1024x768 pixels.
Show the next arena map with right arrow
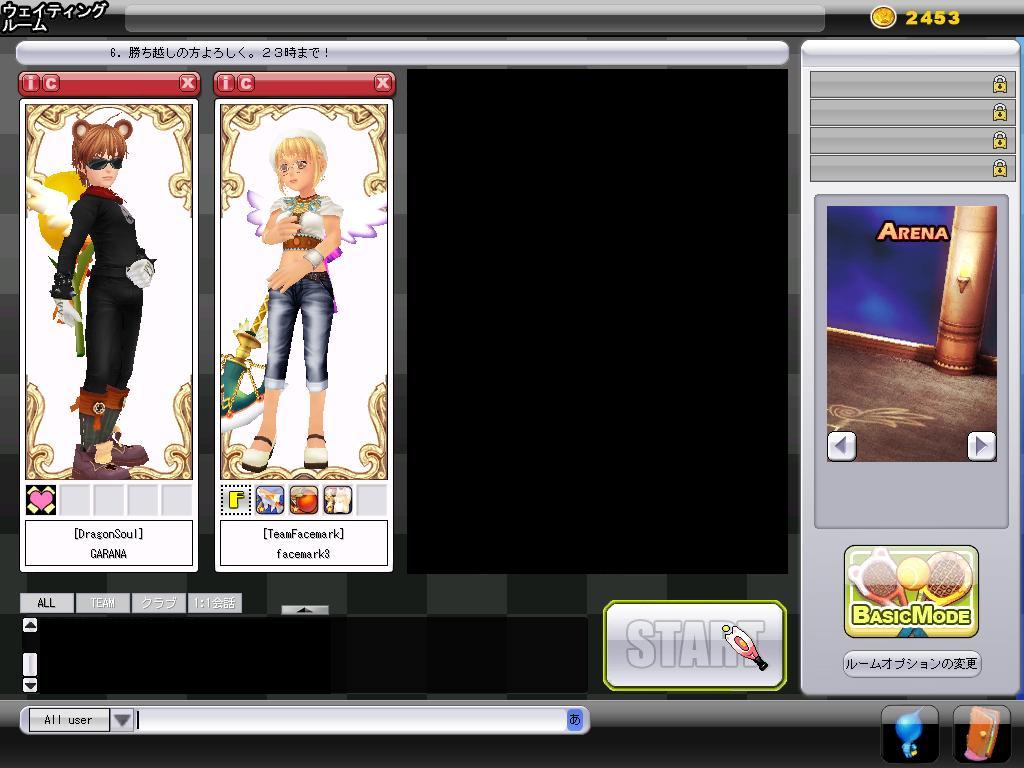(981, 446)
